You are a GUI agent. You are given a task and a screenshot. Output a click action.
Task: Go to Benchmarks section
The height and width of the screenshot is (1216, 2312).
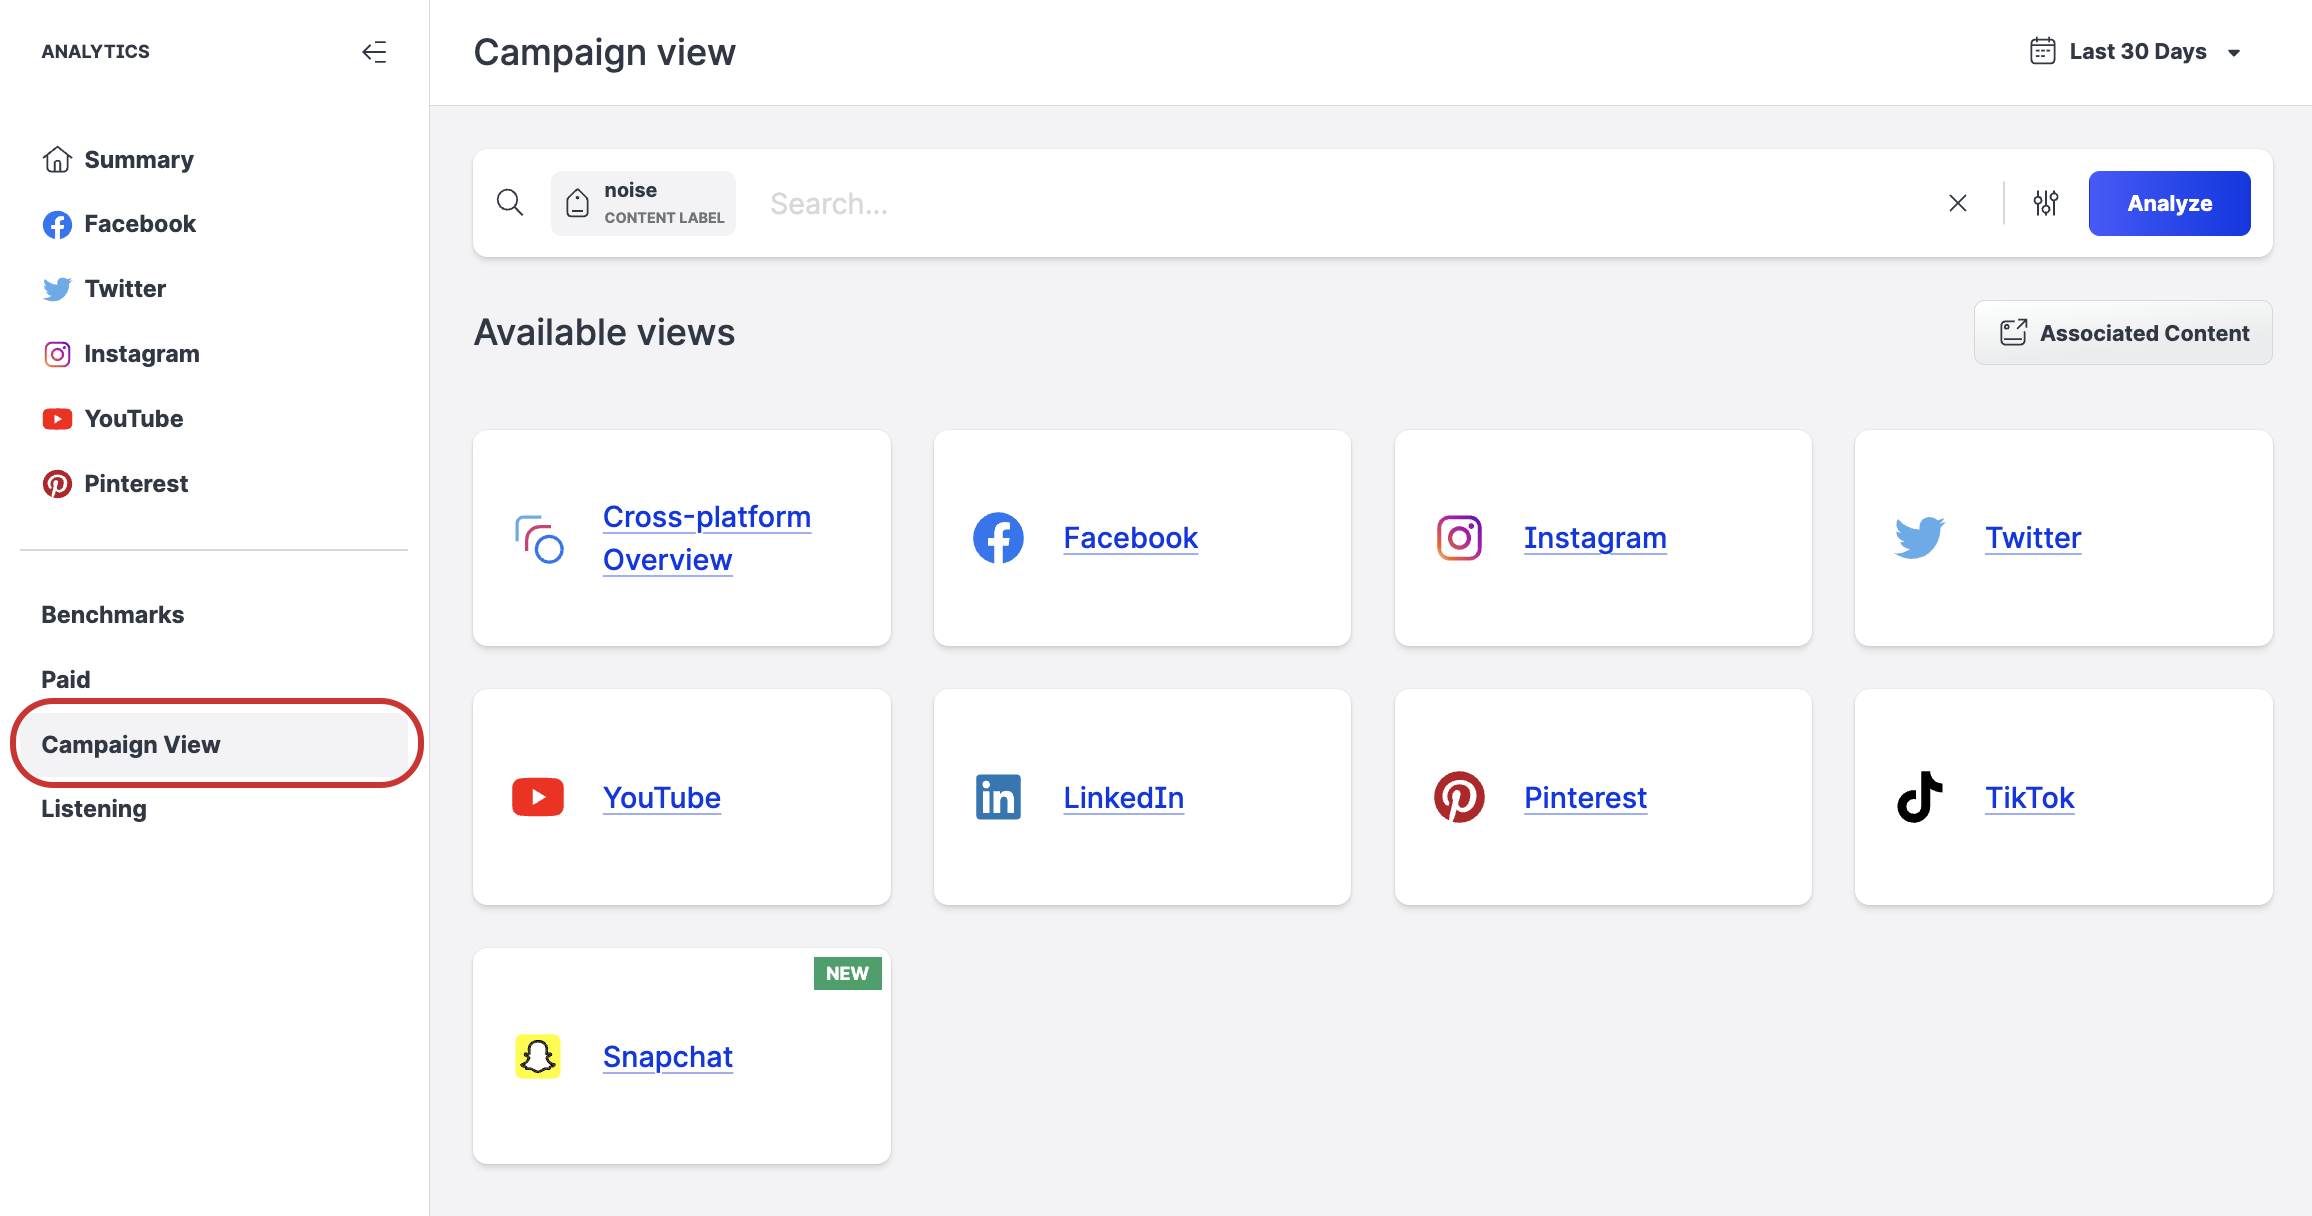(x=113, y=614)
